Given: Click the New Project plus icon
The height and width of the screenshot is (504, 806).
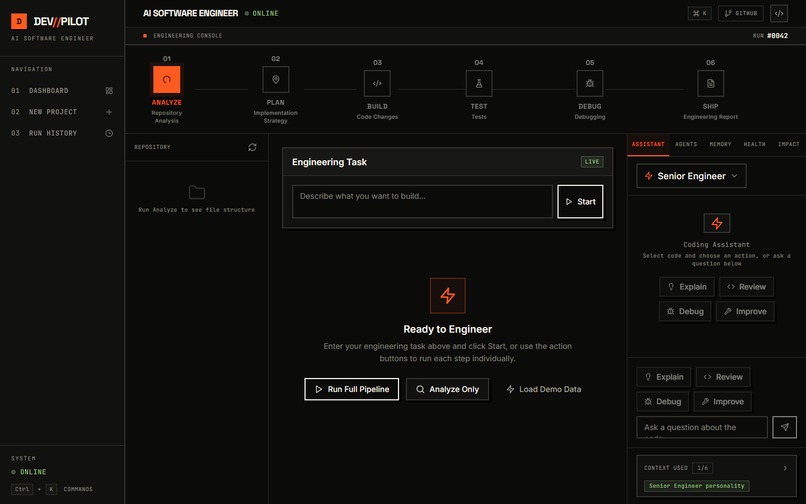Looking at the screenshot, I should pyautogui.click(x=109, y=112).
